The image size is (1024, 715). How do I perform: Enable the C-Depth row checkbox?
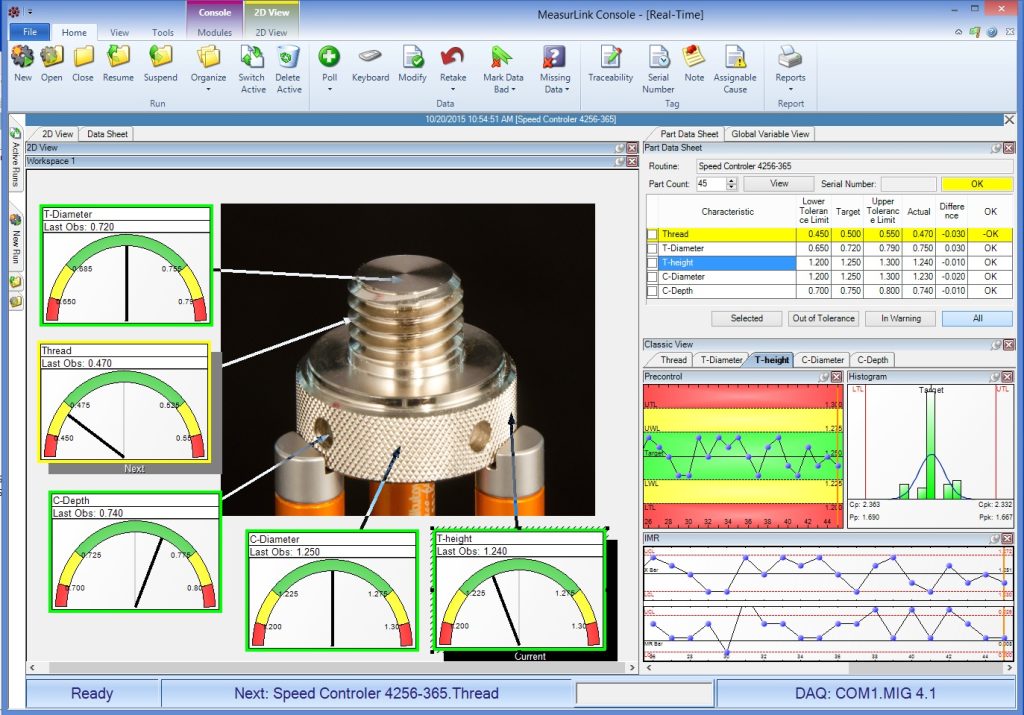(x=652, y=291)
